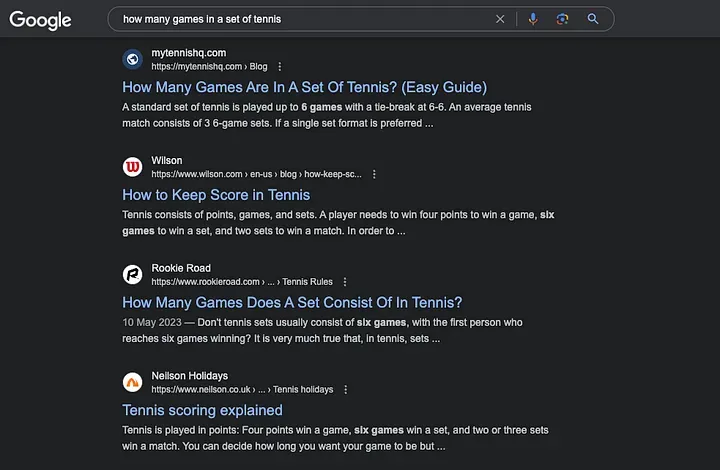Clear the search query with X
Image resolution: width=720 pixels, height=470 pixels.
click(500, 19)
